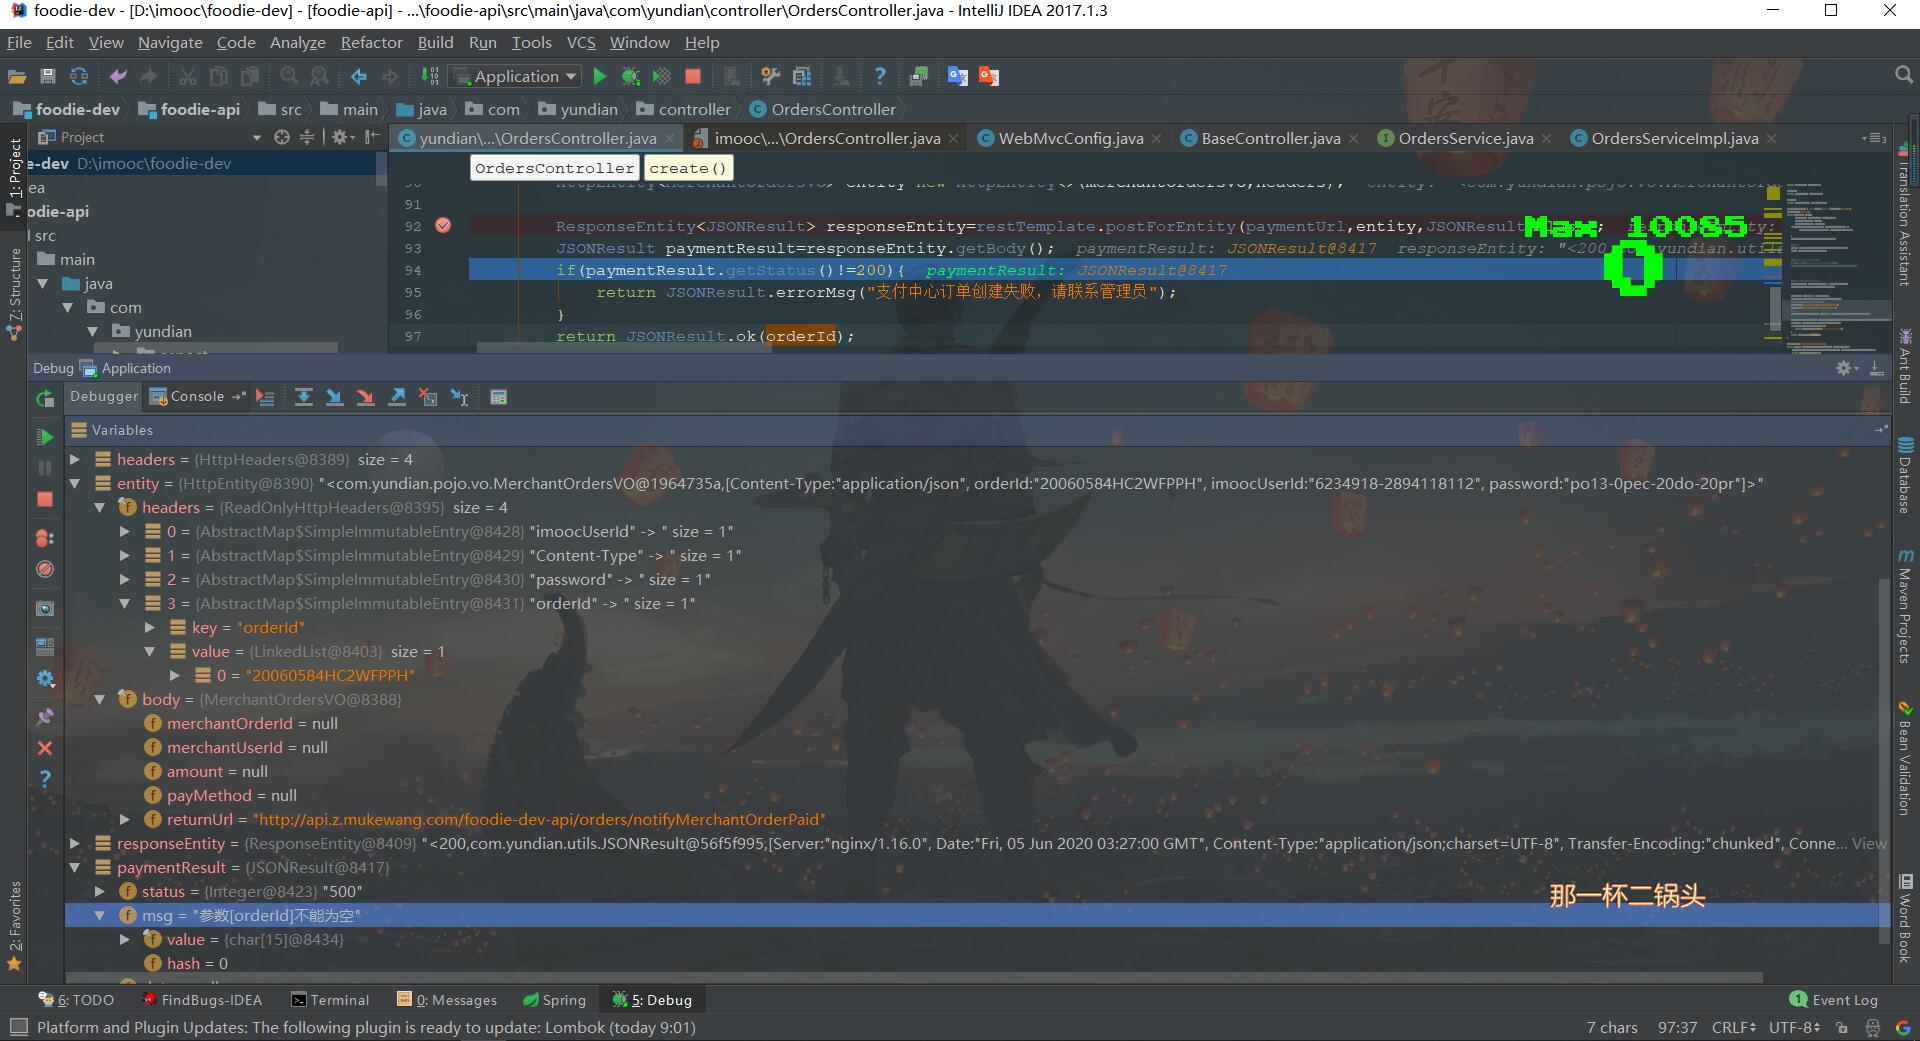Collapse the body MerchantOrdersVO node

point(100,700)
